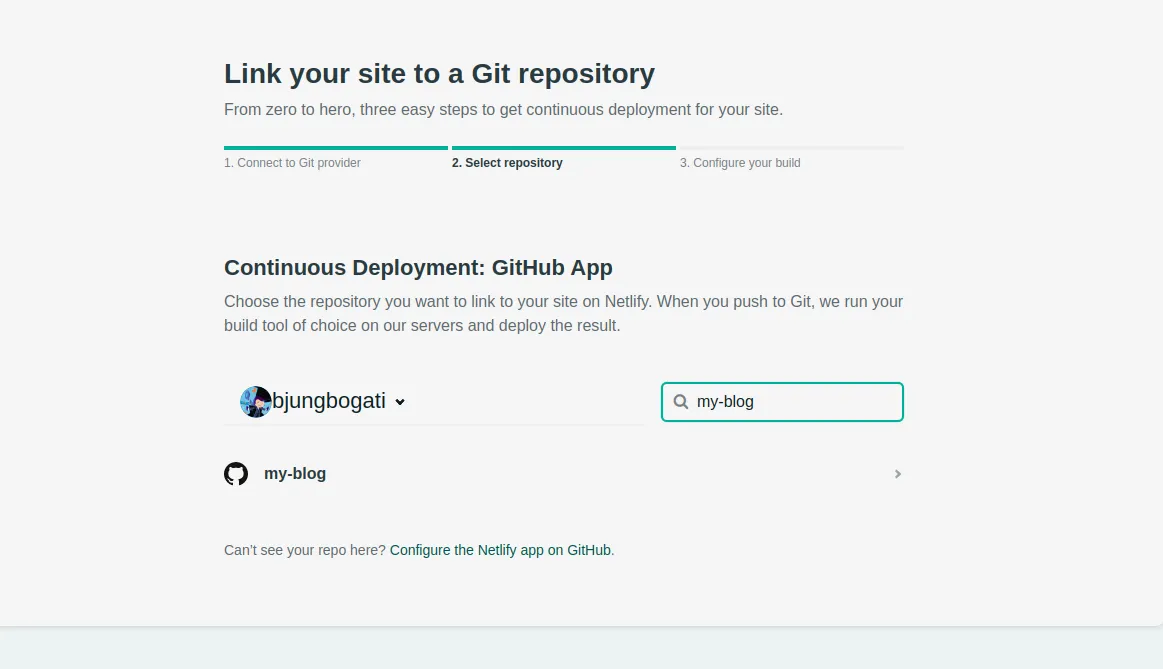
Task: Click the 'Choose the repository' description paragraph
Action: pyautogui.click(x=563, y=313)
